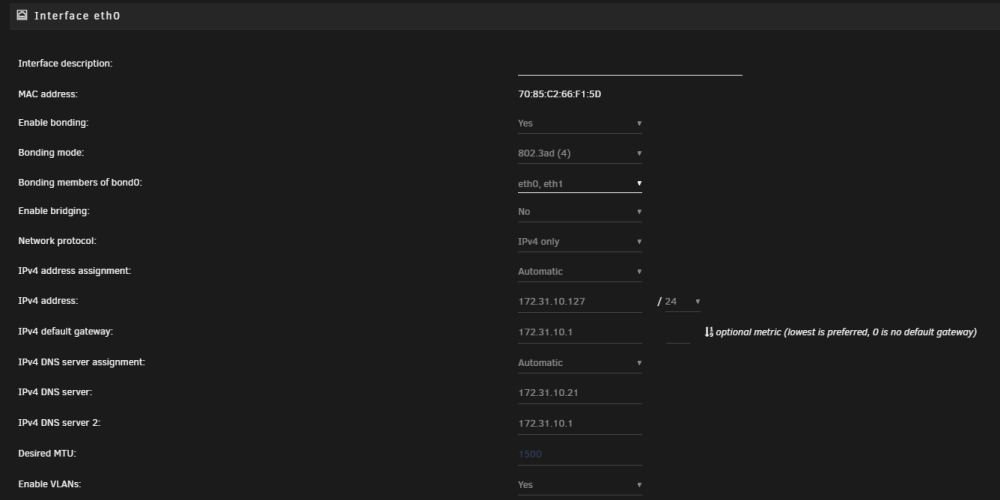Click the MAC address value 70:85:C2:66:F1:5D
Screen dimensions: 1000x500
(x=559, y=94)
